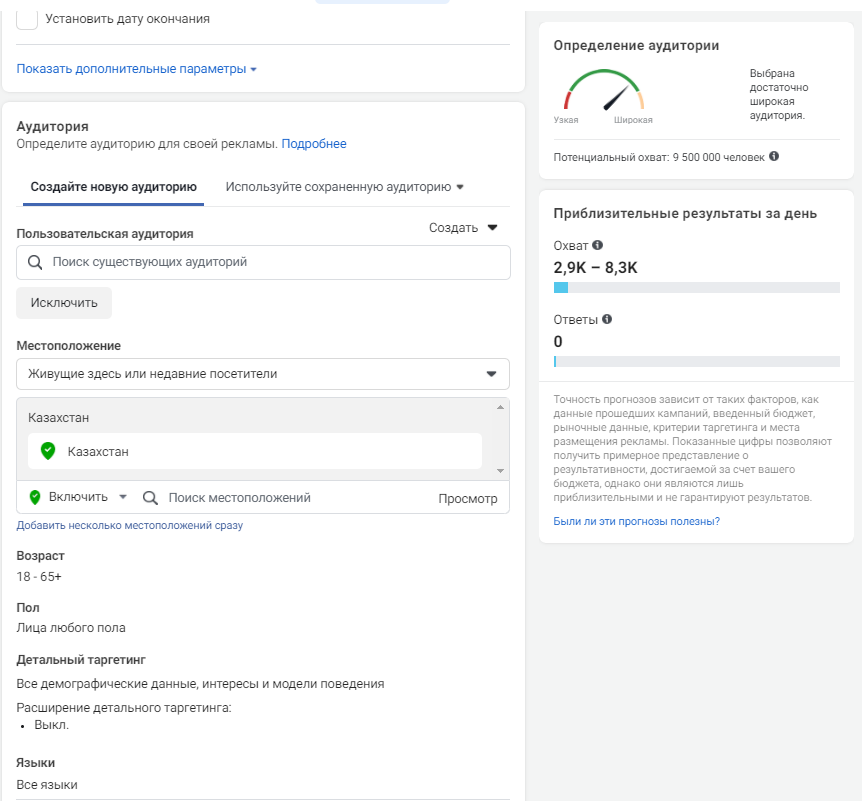The image size is (862, 801).
Task: Click Добавить несколько местоположений сразу link
Action: pyautogui.click(x=129, y=525)
